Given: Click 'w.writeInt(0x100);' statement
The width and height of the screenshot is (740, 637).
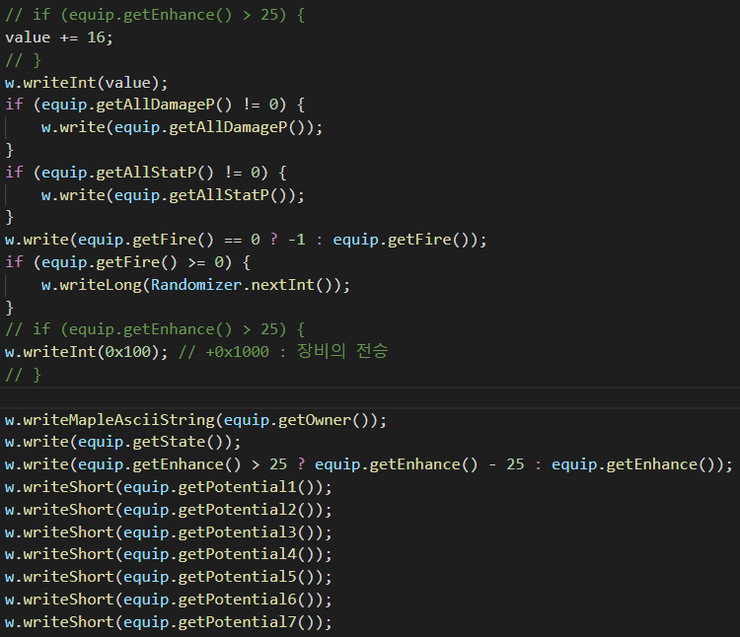Looking at the screenshot, I should [86, 352].
